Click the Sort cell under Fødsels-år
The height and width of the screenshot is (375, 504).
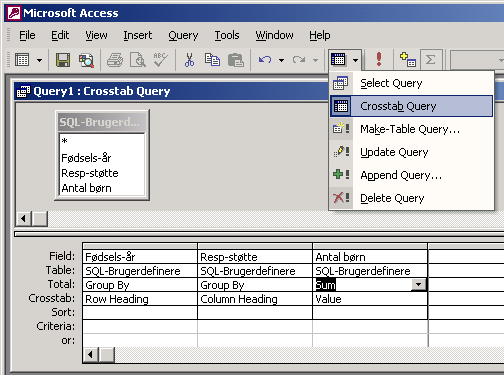(x=140, y=313)
